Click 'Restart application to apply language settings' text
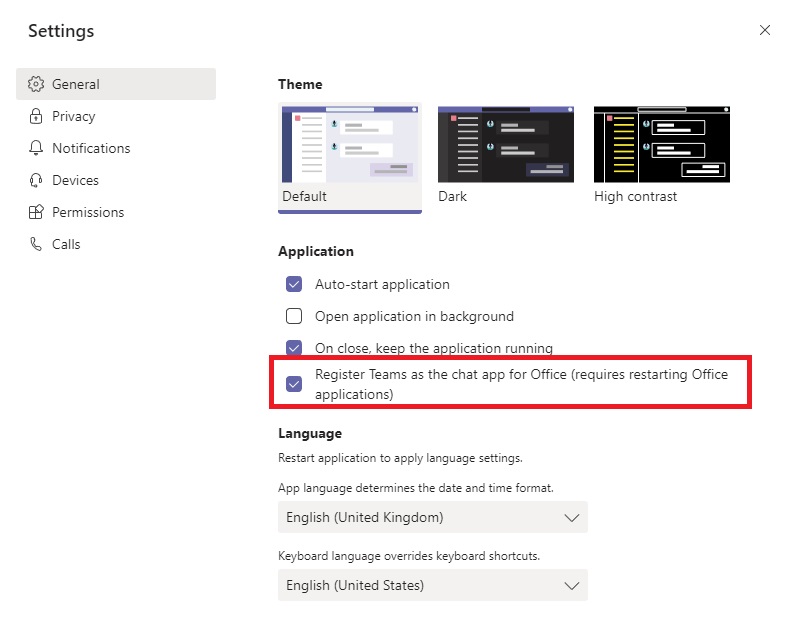Viewport: 787px width, 629px height. 401,458
